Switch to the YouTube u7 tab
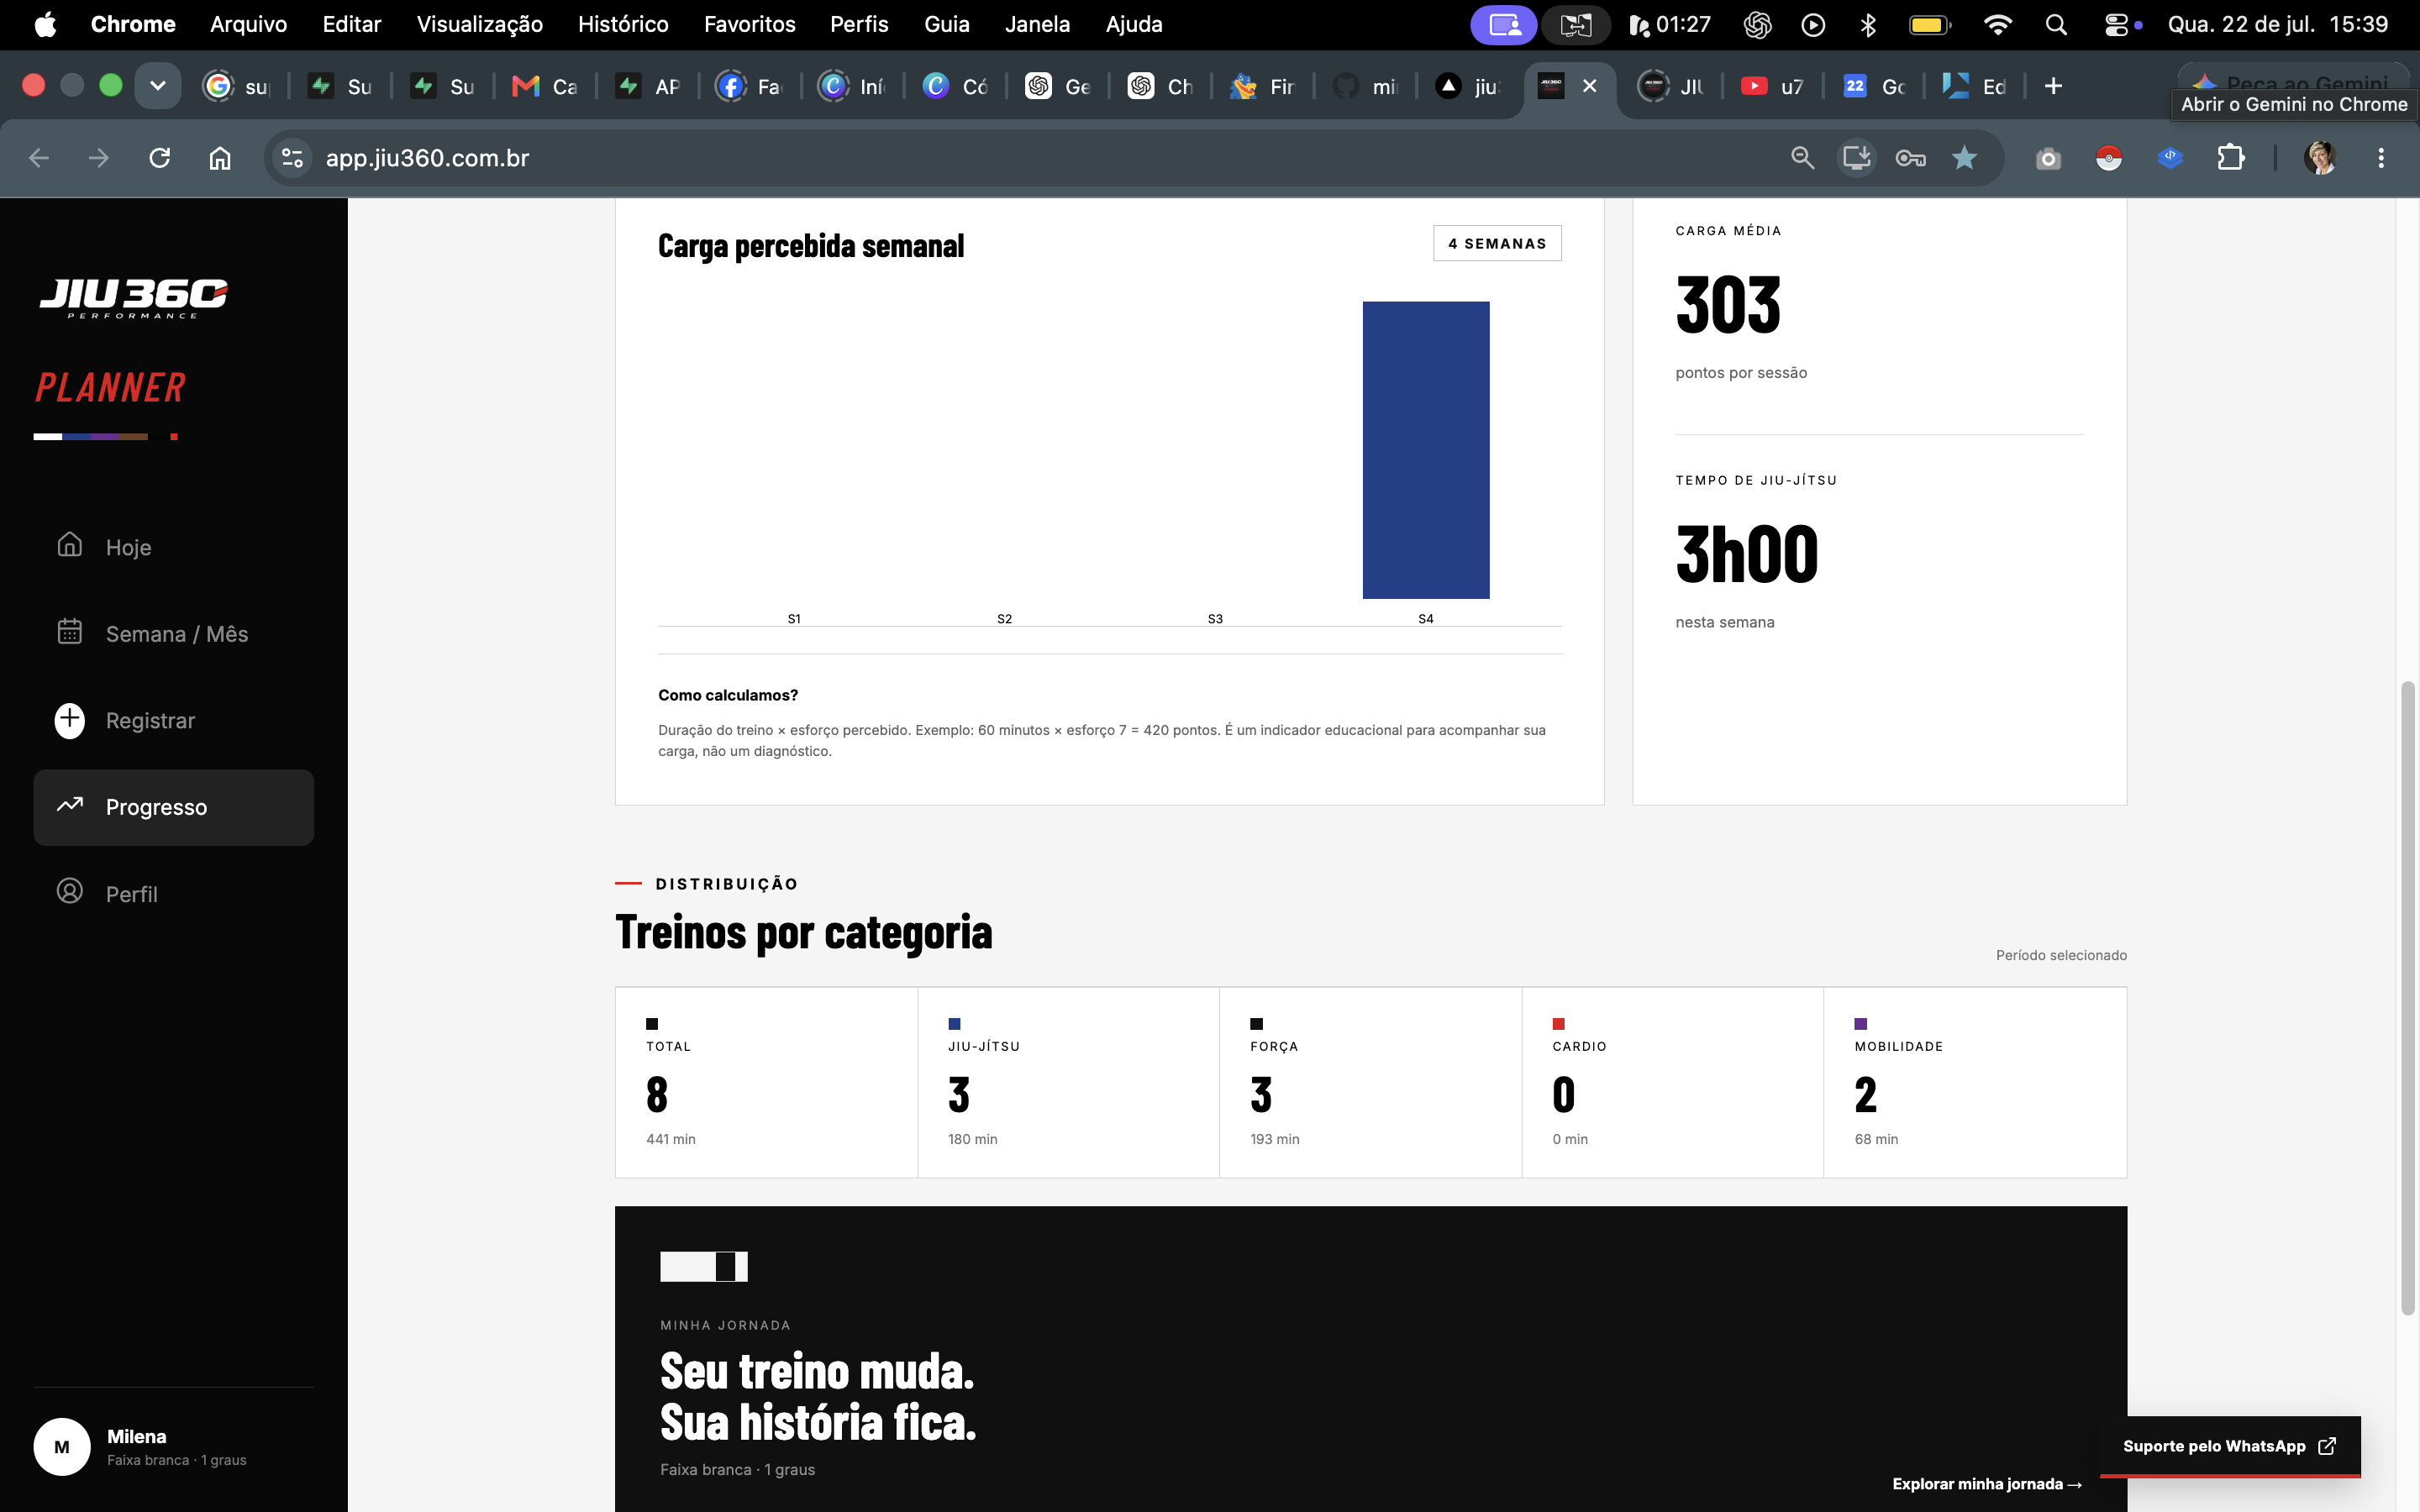This screenshot has width=2420, height=1512. point(1772,86)
